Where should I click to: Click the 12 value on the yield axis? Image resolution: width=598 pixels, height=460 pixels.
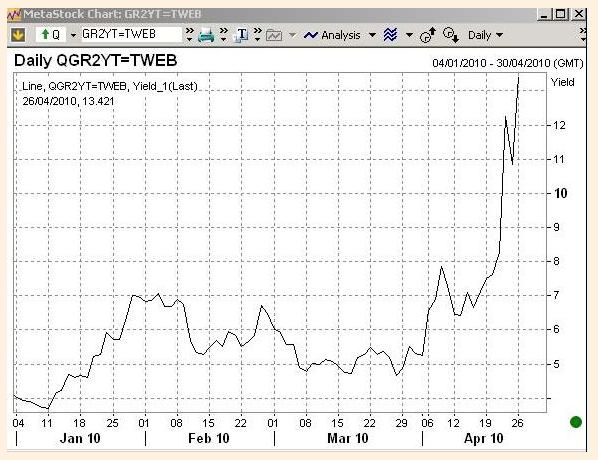pos(559,125)
